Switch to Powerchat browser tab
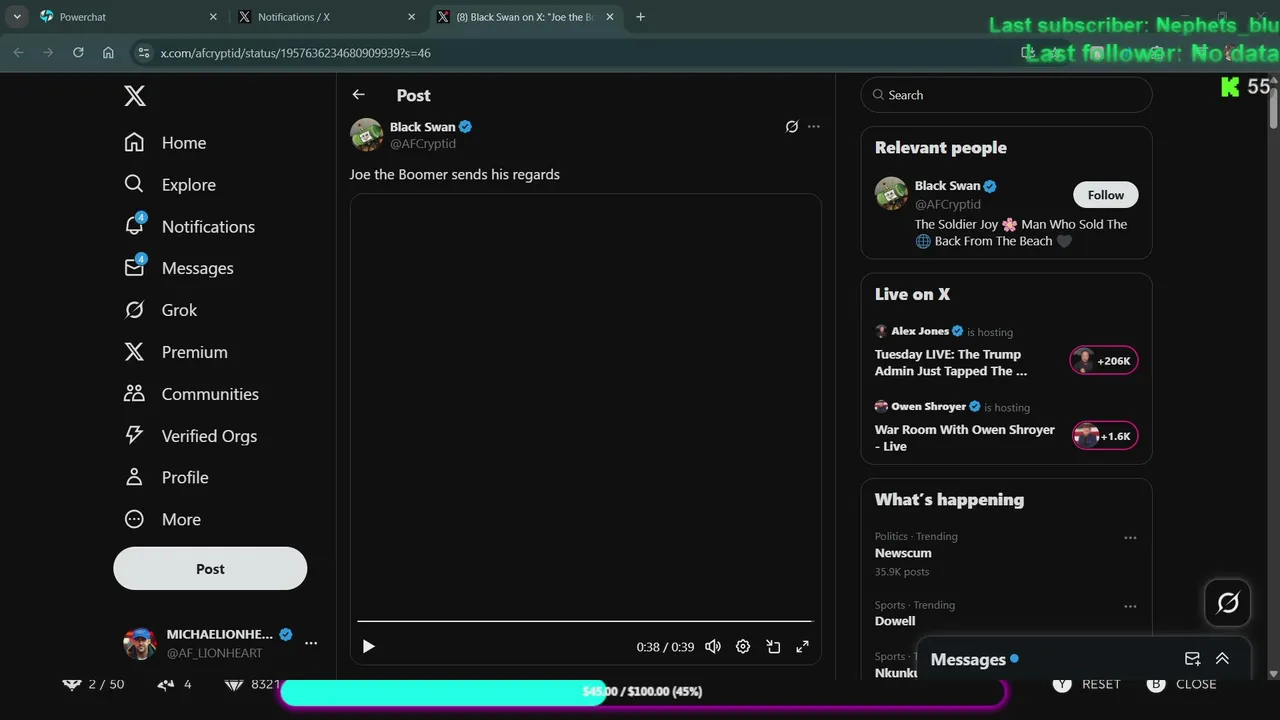Viewport: 1280px width, 720px height. (128, 17)
